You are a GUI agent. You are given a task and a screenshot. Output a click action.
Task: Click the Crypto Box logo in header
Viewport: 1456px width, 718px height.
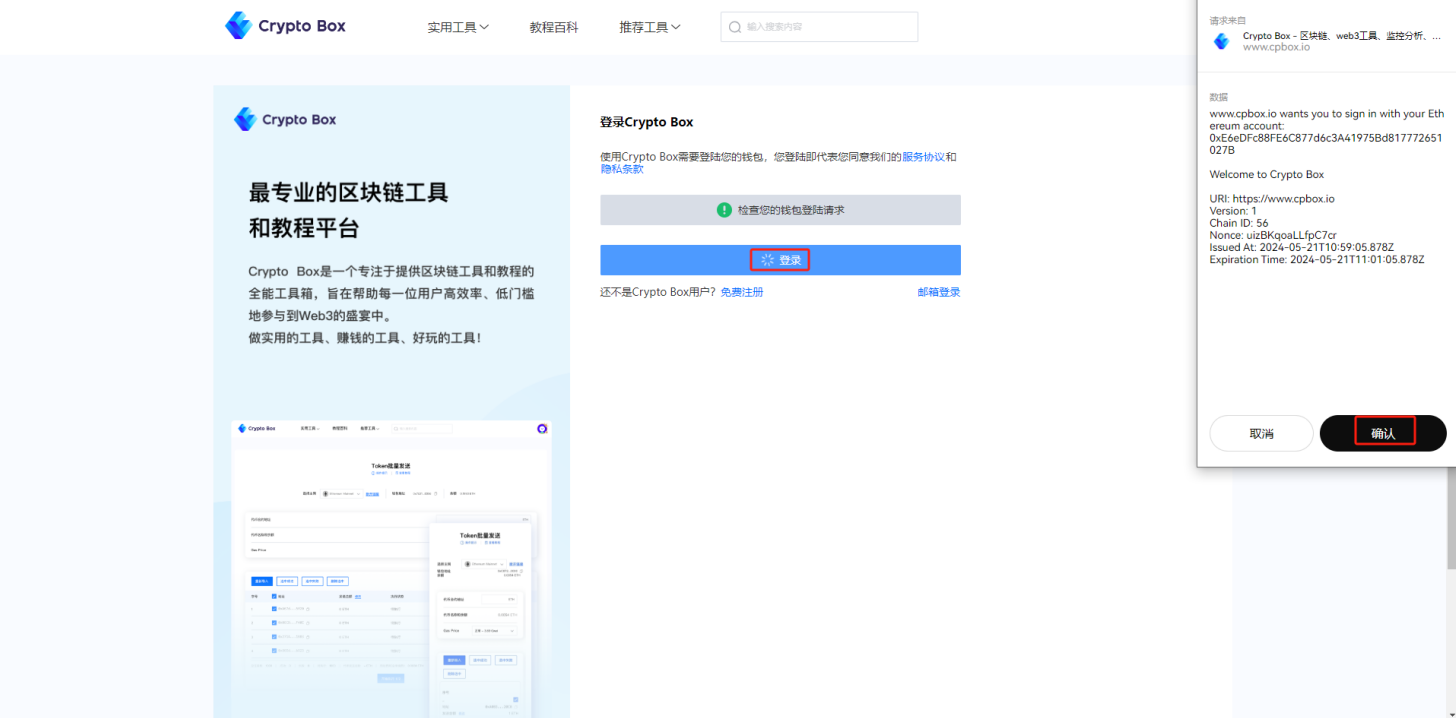285,26
